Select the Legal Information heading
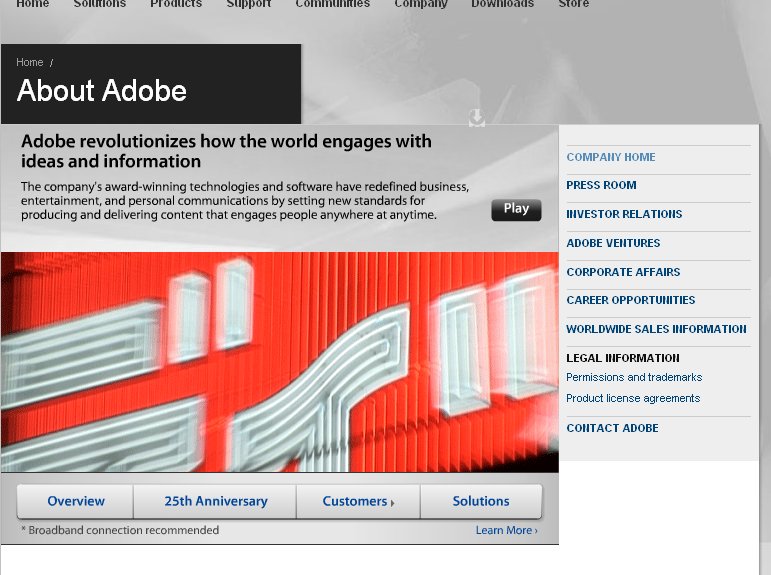The image size is (771, 575). click(623, 358)
